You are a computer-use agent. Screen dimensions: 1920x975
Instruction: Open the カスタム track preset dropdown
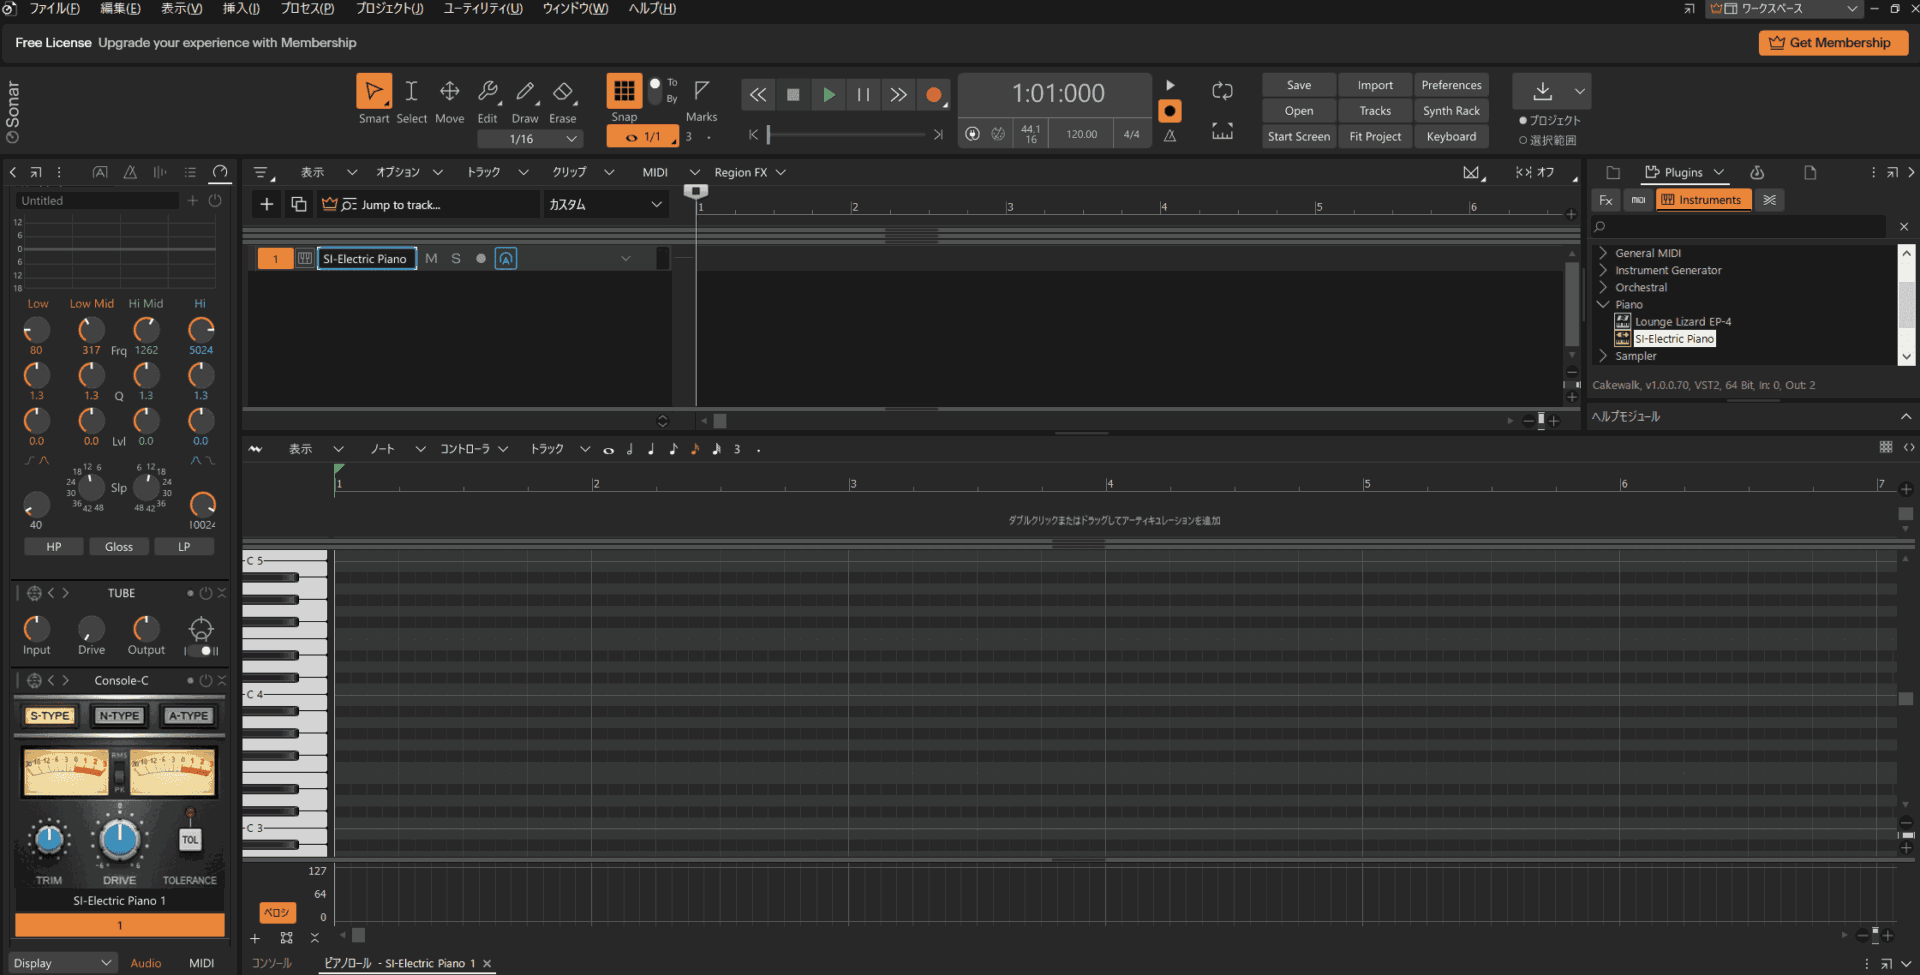click(605, 205)
